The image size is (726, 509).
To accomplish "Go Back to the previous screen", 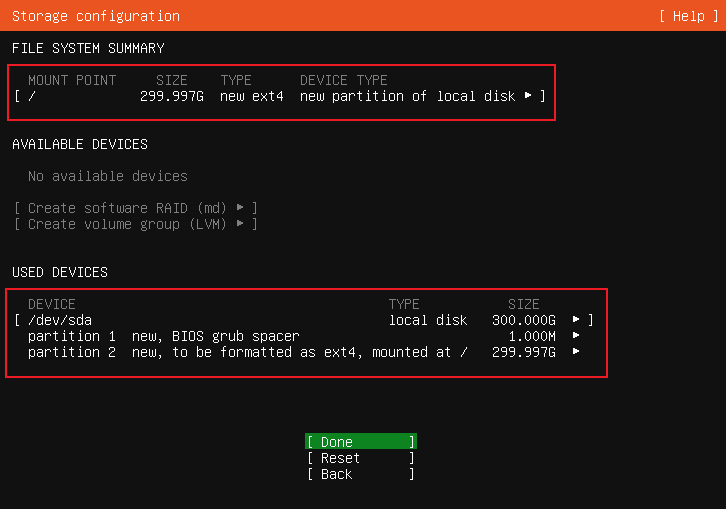I will pyautogui.click(x=360, y=474).
